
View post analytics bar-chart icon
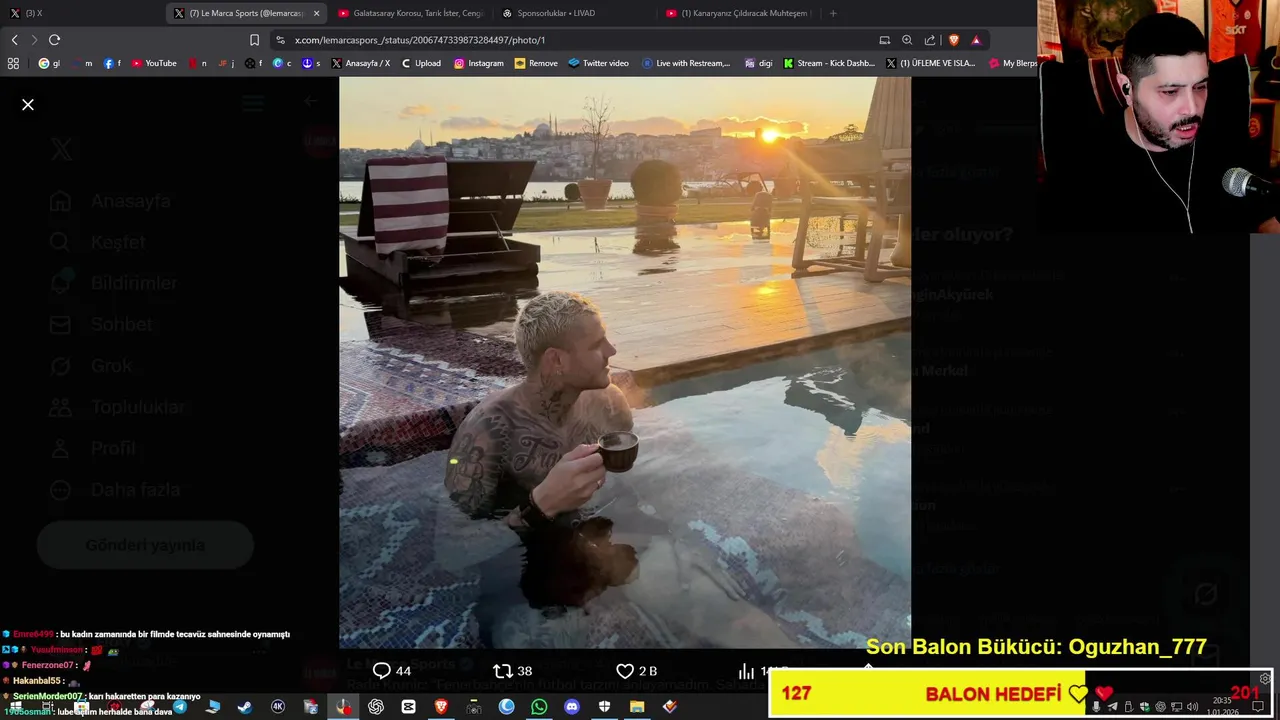(x=746, y=671)
